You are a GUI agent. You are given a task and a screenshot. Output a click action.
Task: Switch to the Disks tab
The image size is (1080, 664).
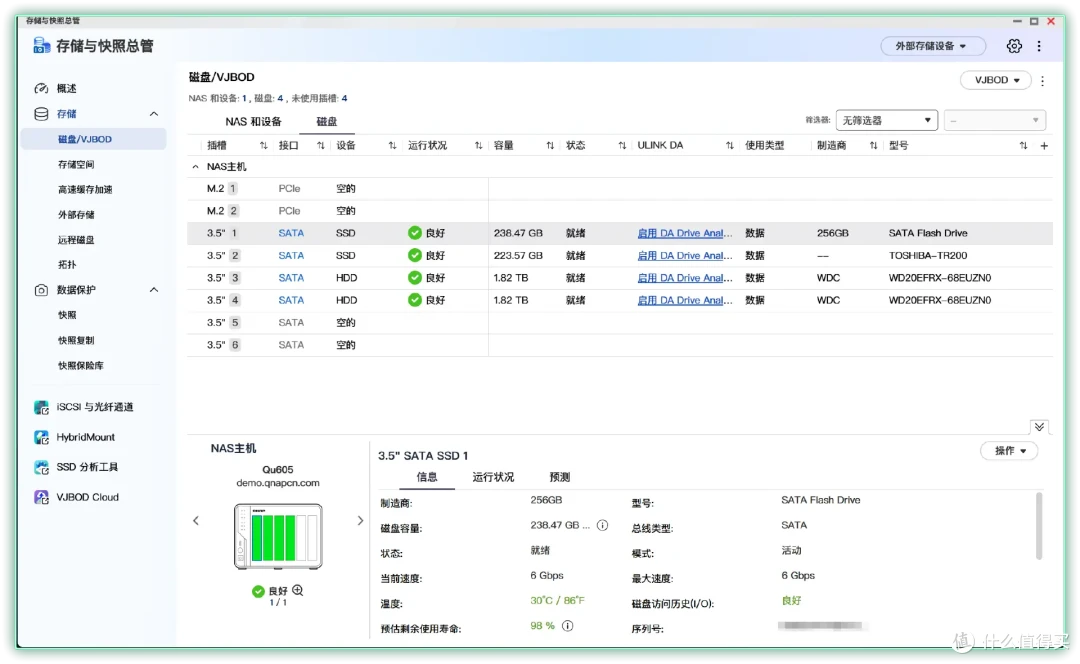pos(326,122)
